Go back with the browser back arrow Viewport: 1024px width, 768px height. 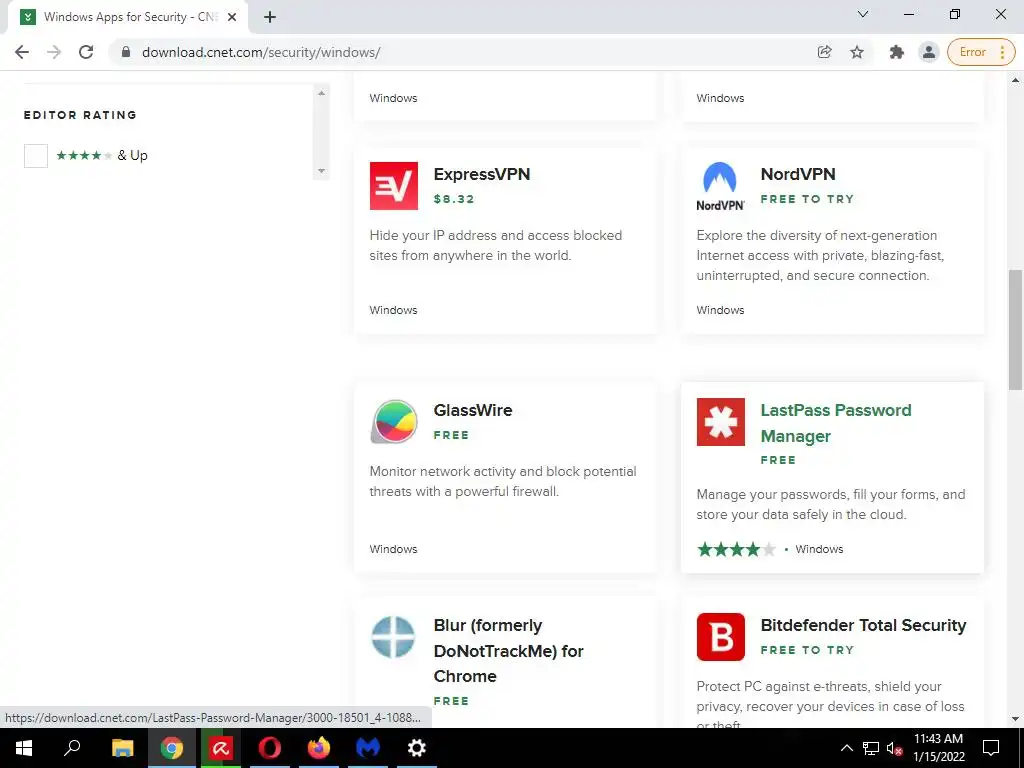coord(22,52)
